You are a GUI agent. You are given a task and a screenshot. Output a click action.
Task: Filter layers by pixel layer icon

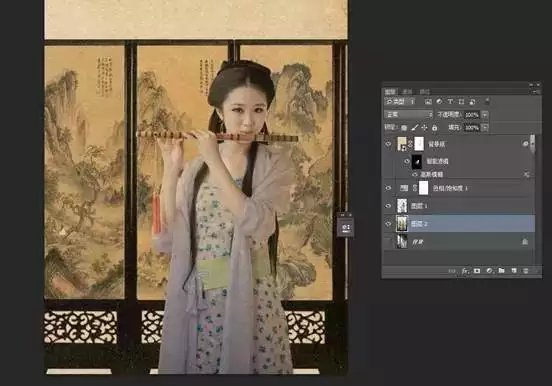click(x=428, y=101)
